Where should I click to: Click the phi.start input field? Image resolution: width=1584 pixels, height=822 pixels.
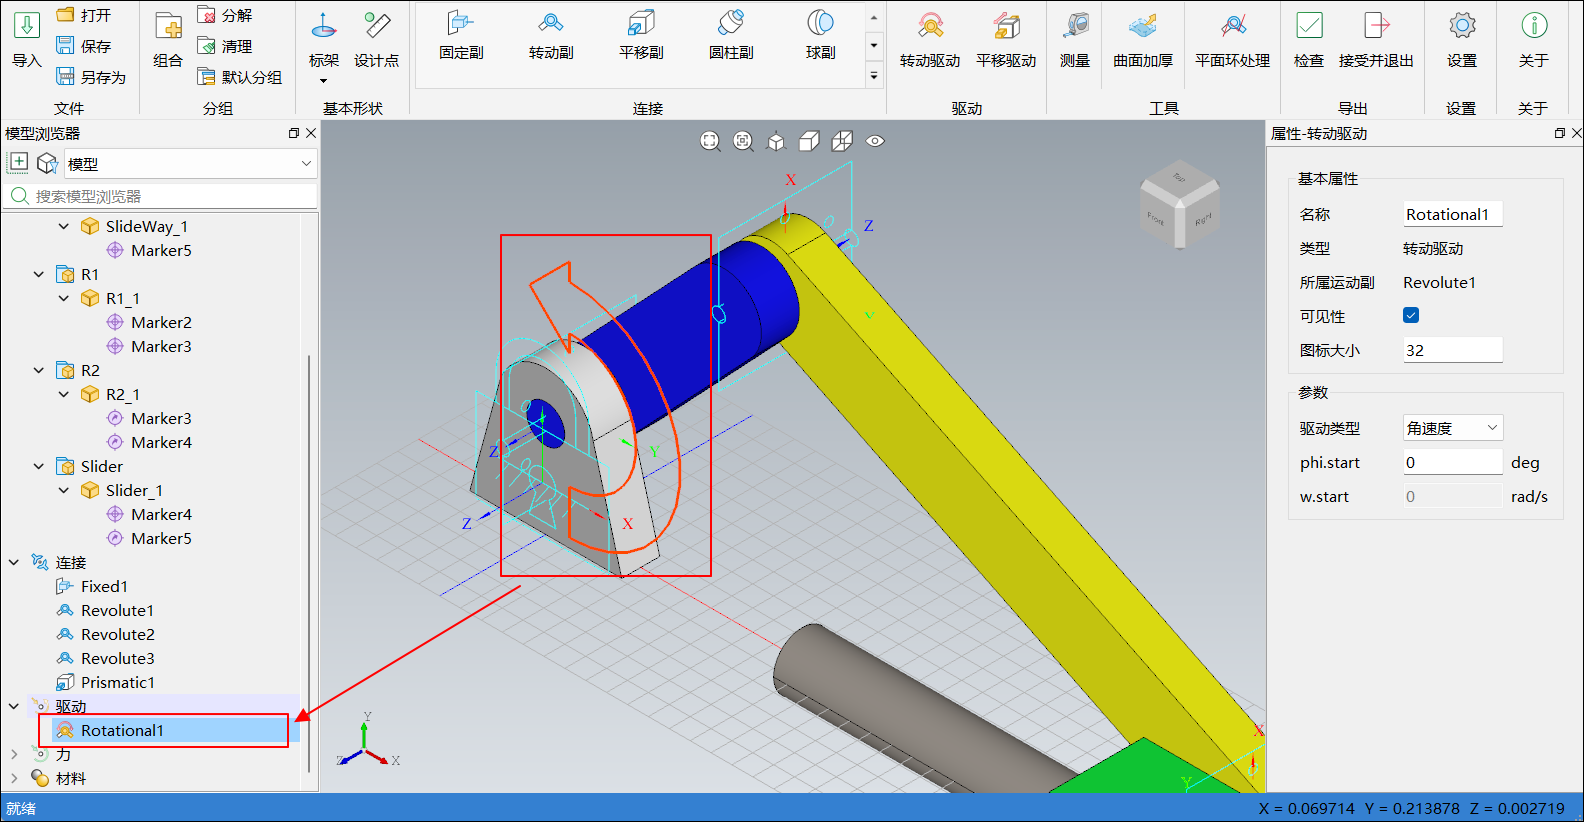(x=1452, y=462)
